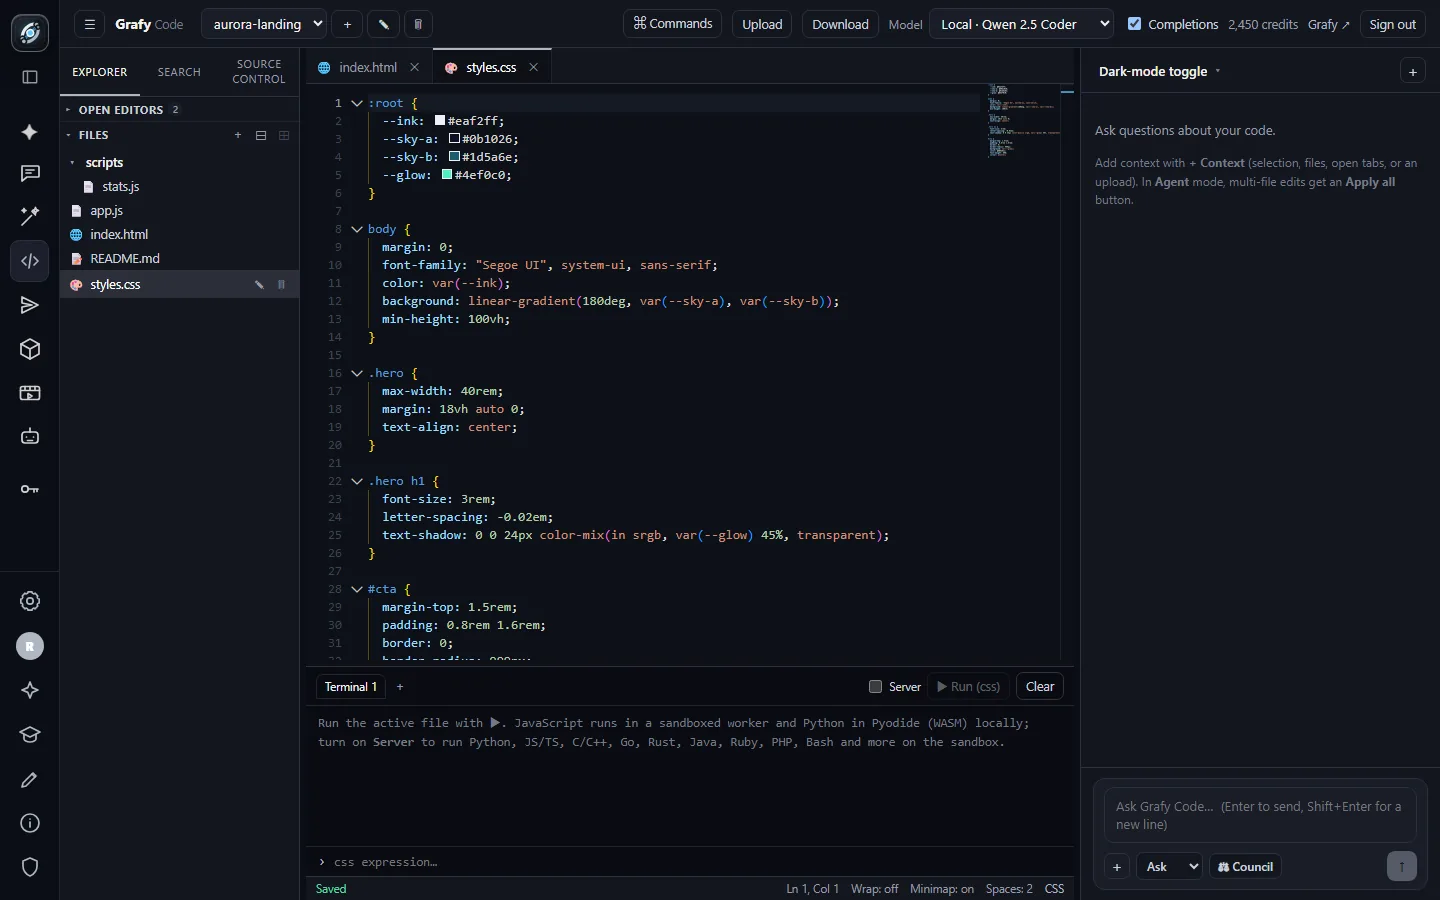Select the EXPLORER tab
1440x900 pixels.
[x=100, y=72]
